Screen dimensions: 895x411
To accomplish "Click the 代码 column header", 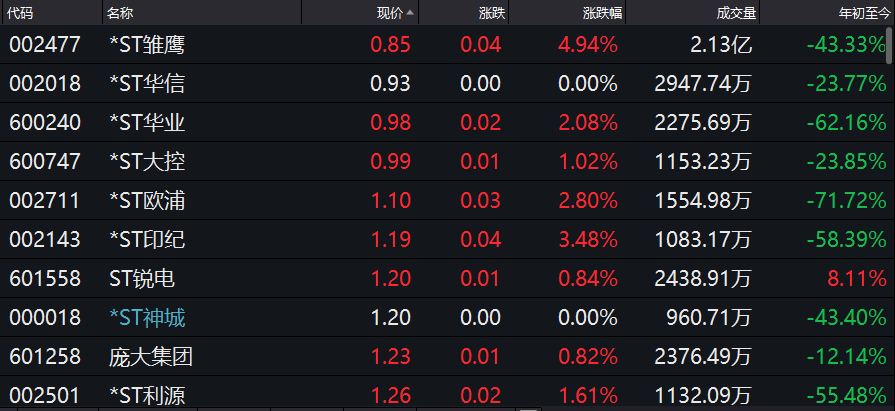I will [x=19, y=13].
